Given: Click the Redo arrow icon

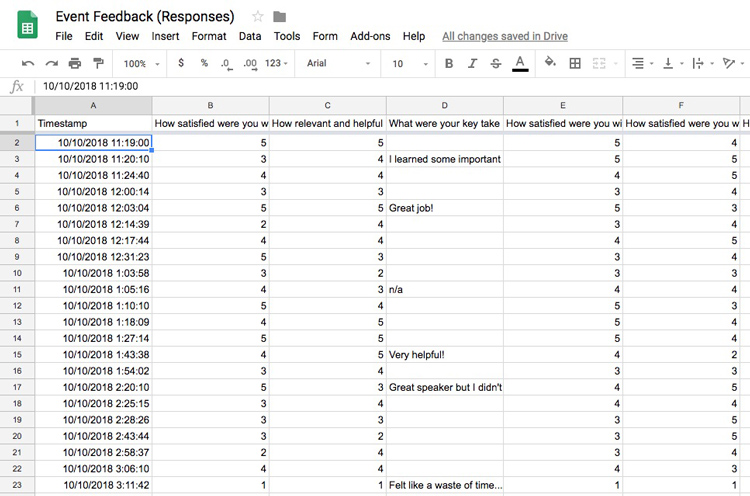Looking at the screenshot, I should coord(51,63).
